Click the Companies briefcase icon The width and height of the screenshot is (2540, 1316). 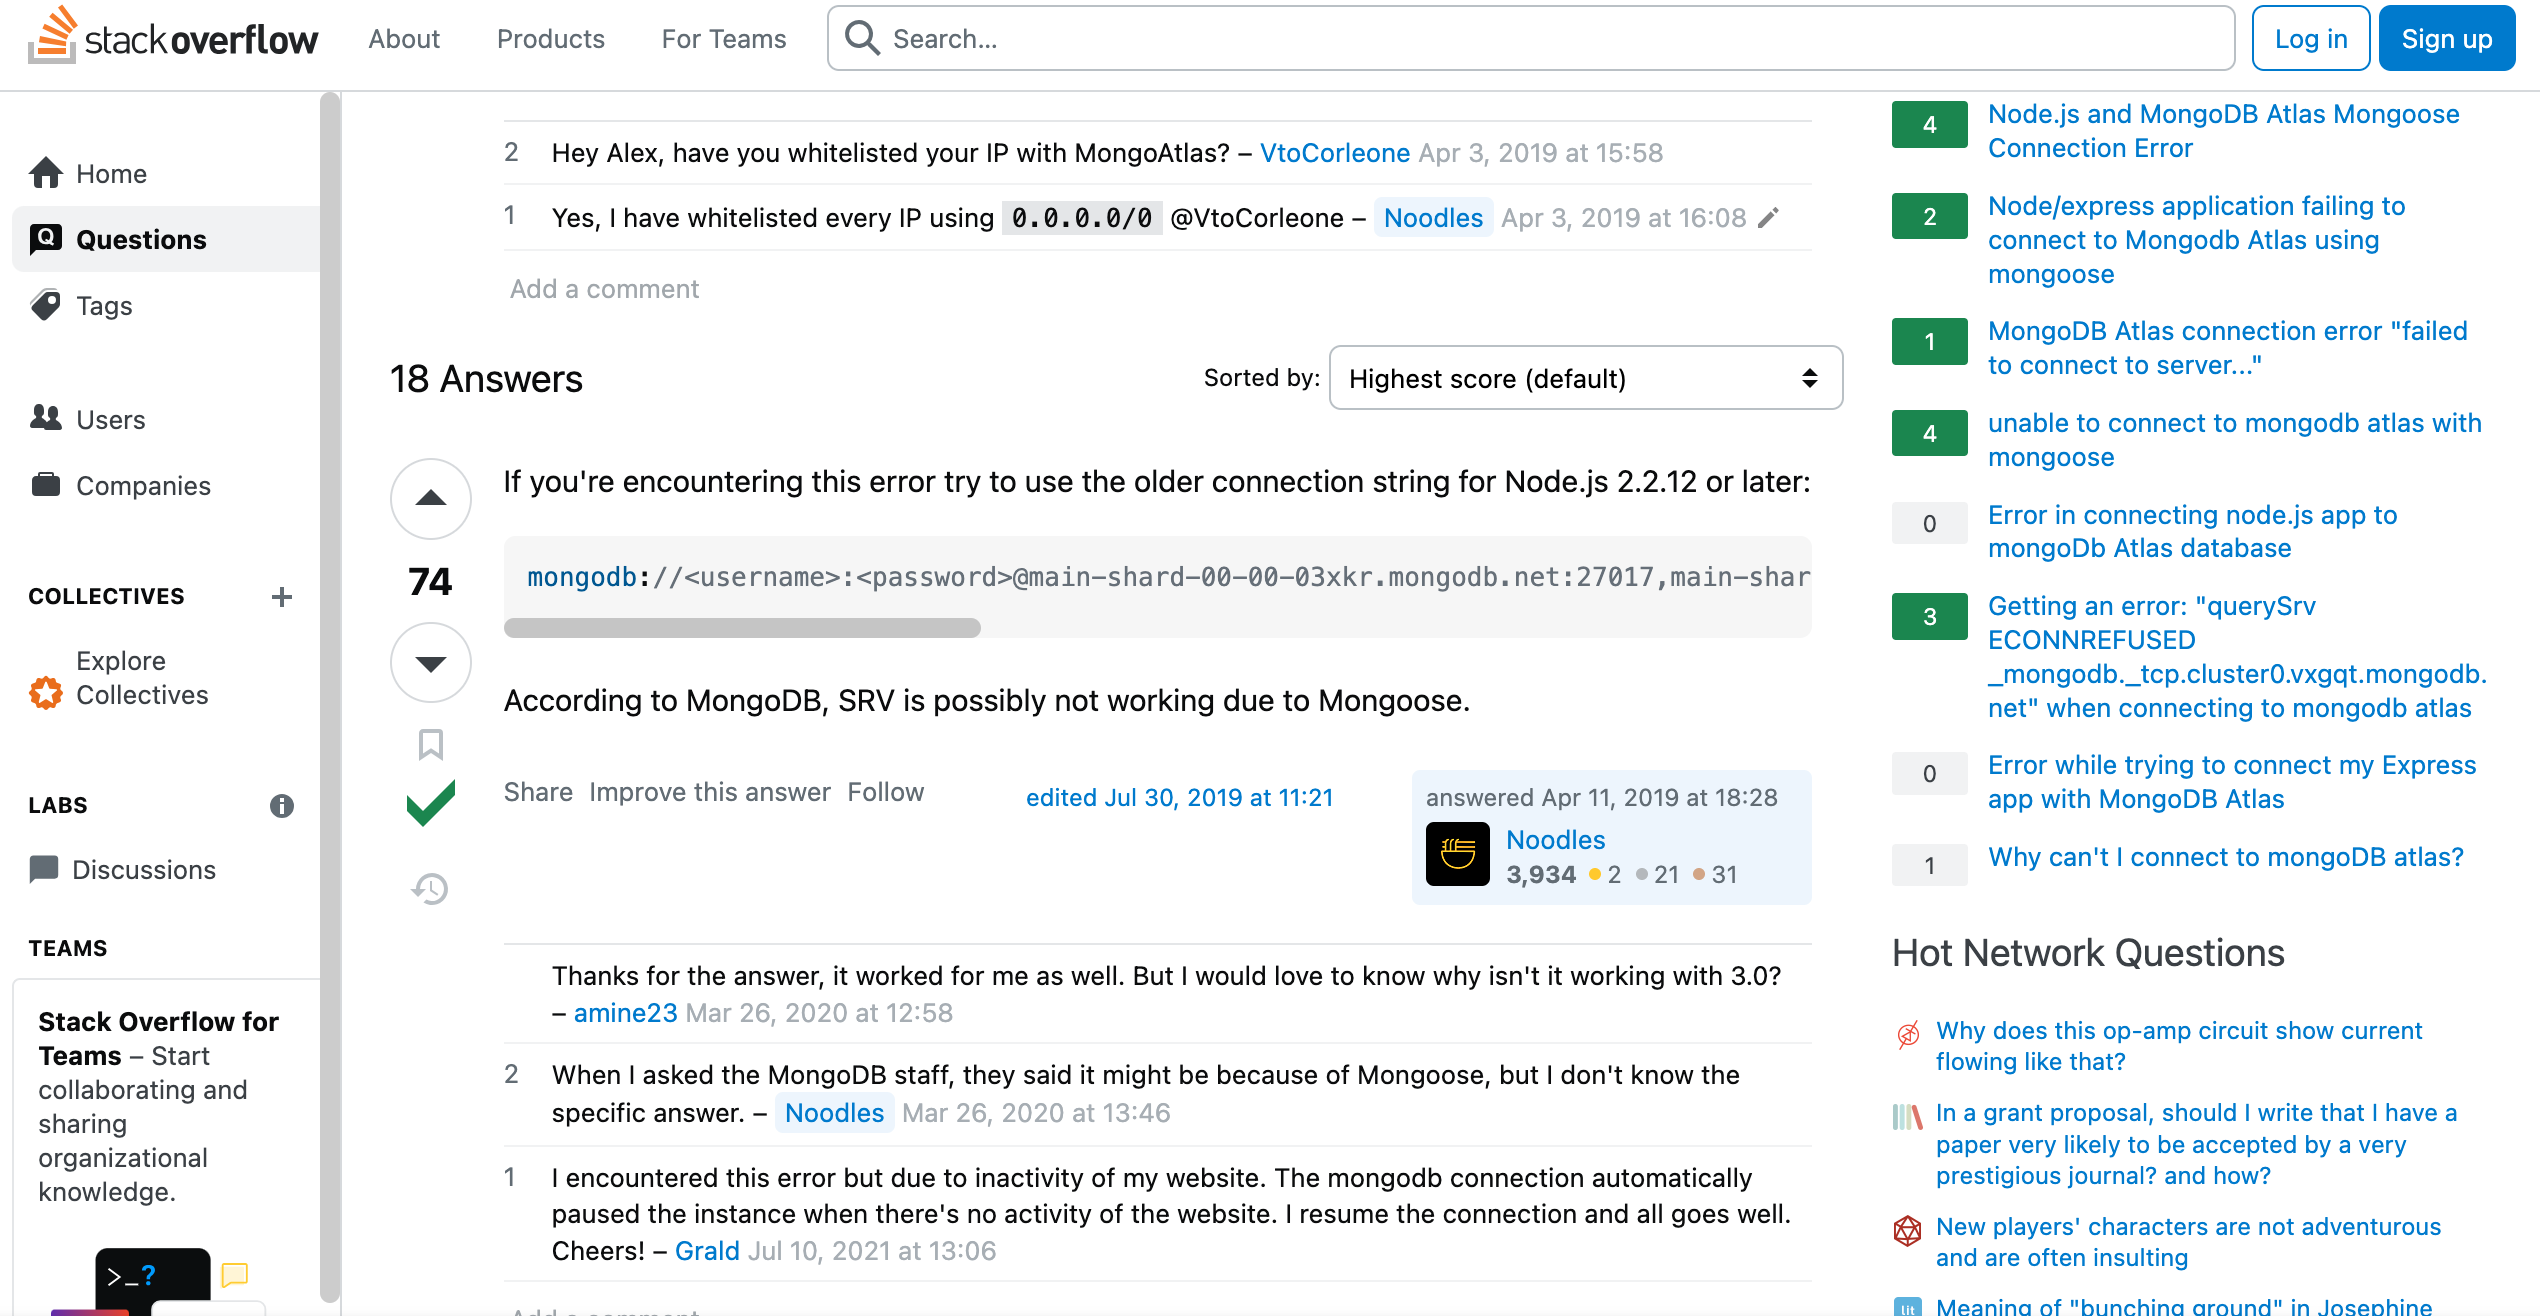pyautogui.click(x=46, y=484)
